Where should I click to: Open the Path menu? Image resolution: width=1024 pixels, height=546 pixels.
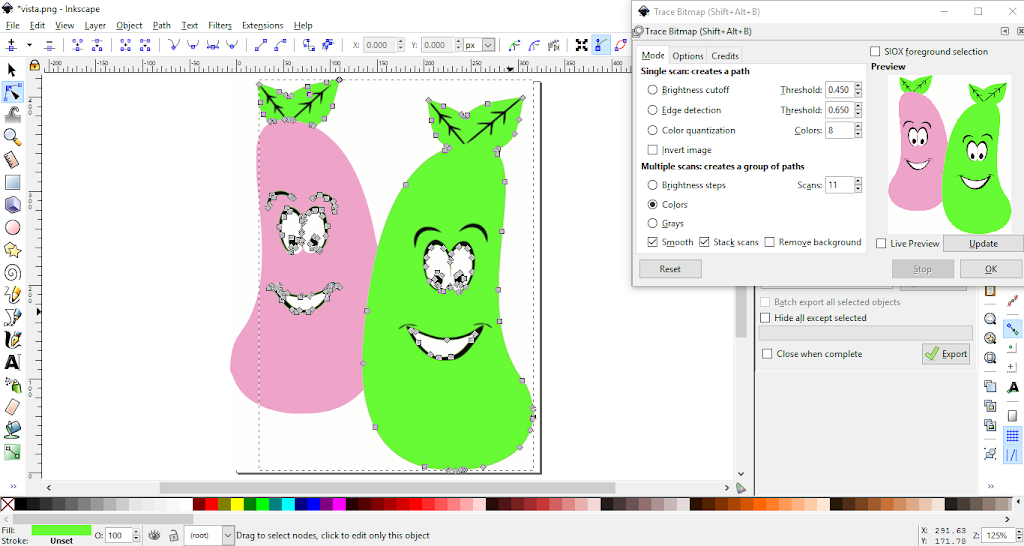[161, 25]
